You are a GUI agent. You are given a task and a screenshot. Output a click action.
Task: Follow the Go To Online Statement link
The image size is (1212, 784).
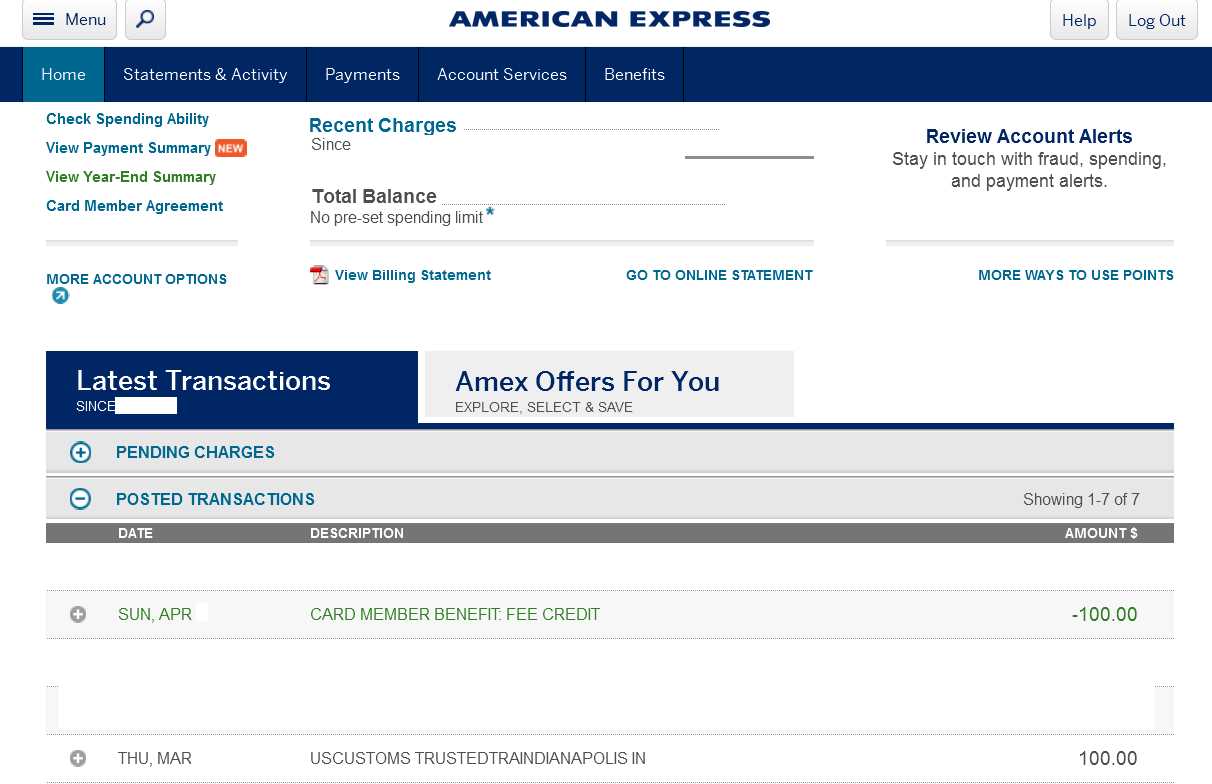719,275
